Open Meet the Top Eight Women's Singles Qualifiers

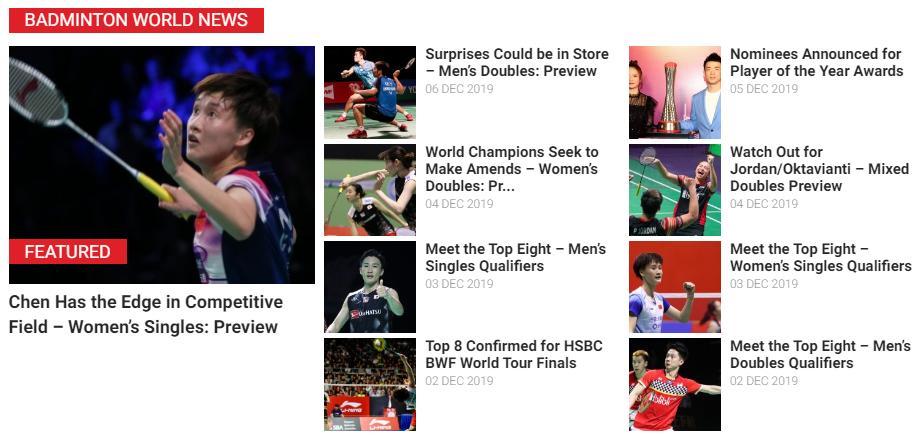[x=821, y=257]
